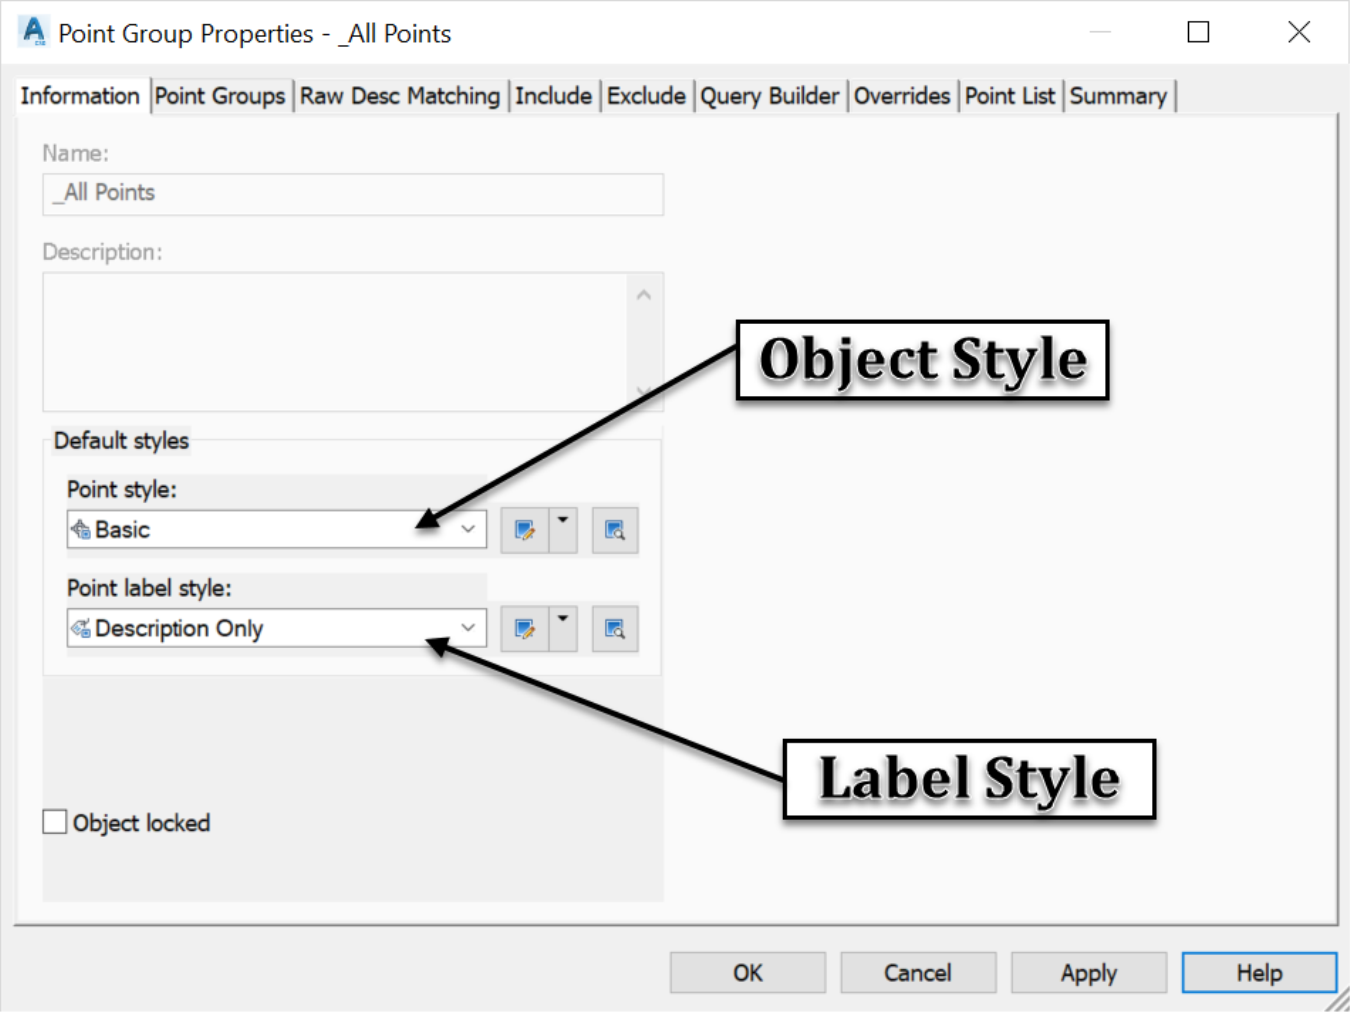Screen dimensions: 1350x1012
Task: Maximize the Point Group Properties window
Action: tap(1198, 32)
